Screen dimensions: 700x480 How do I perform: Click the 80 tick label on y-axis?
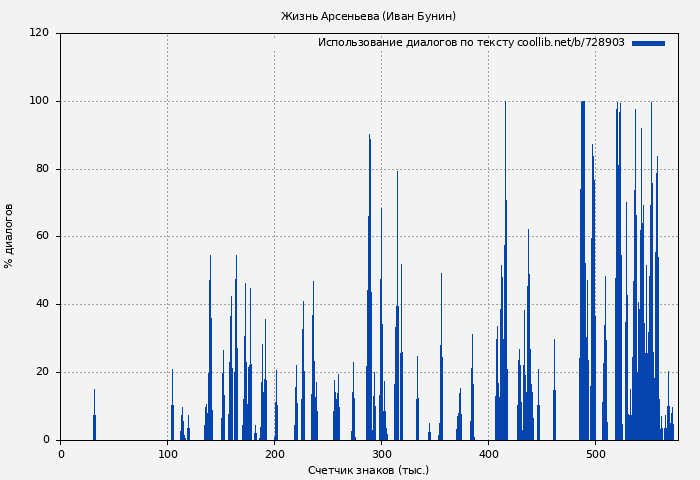(42, 169)
